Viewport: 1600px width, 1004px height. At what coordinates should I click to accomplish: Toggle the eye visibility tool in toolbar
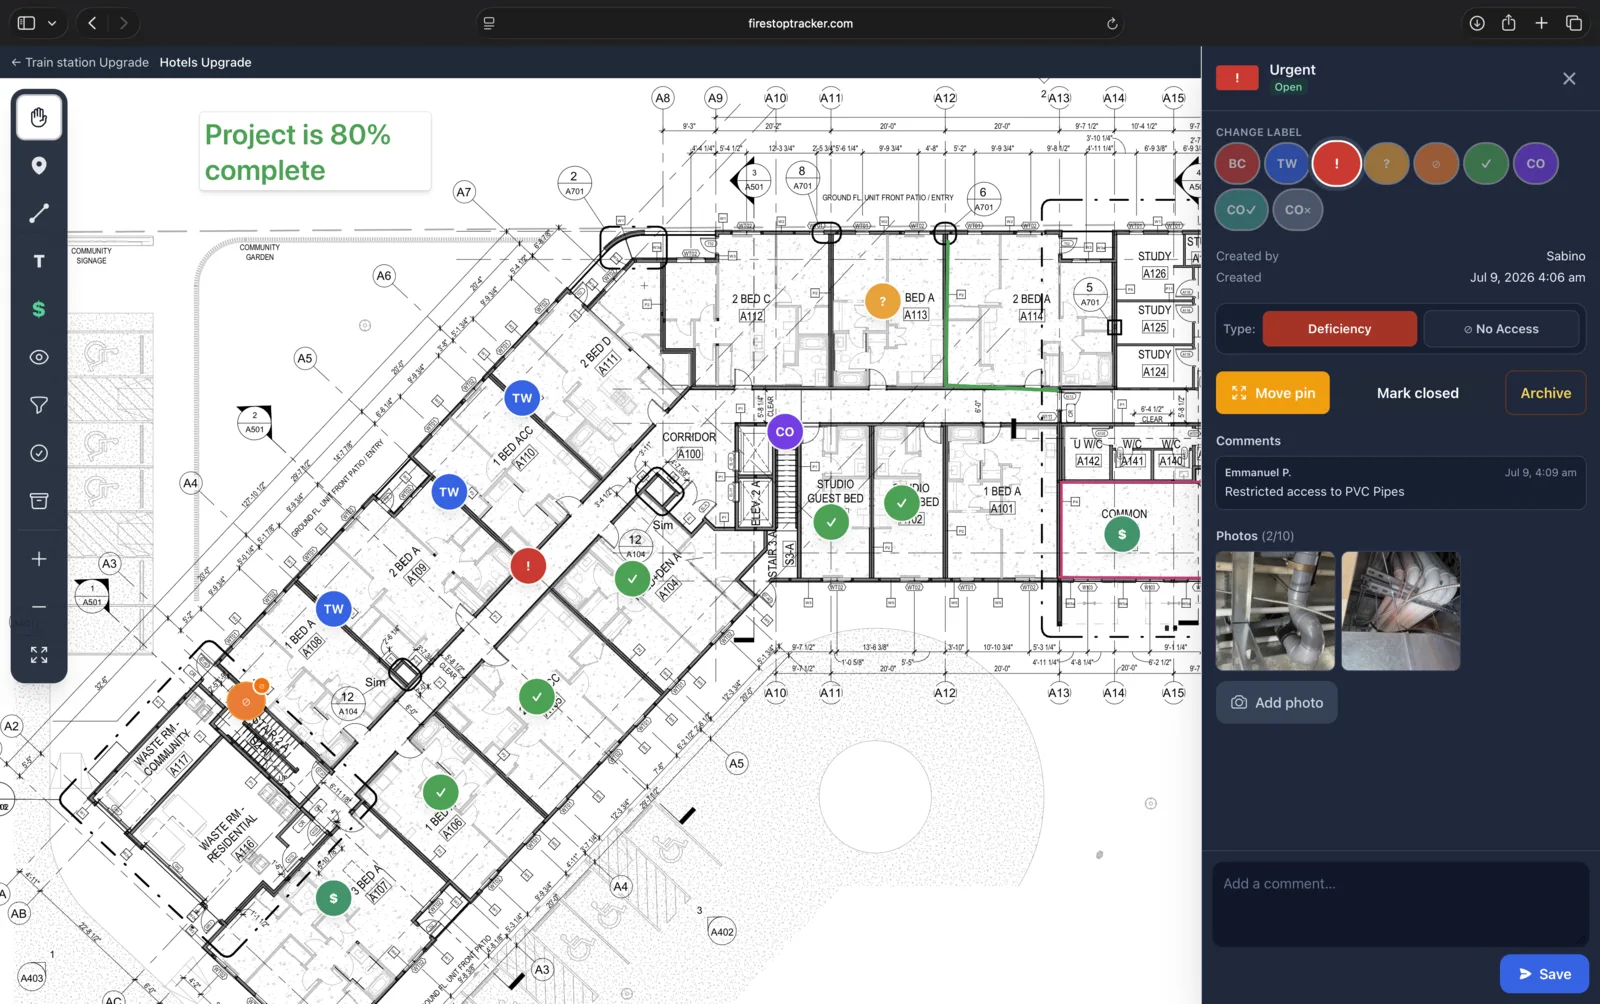(x=39, y=357)
